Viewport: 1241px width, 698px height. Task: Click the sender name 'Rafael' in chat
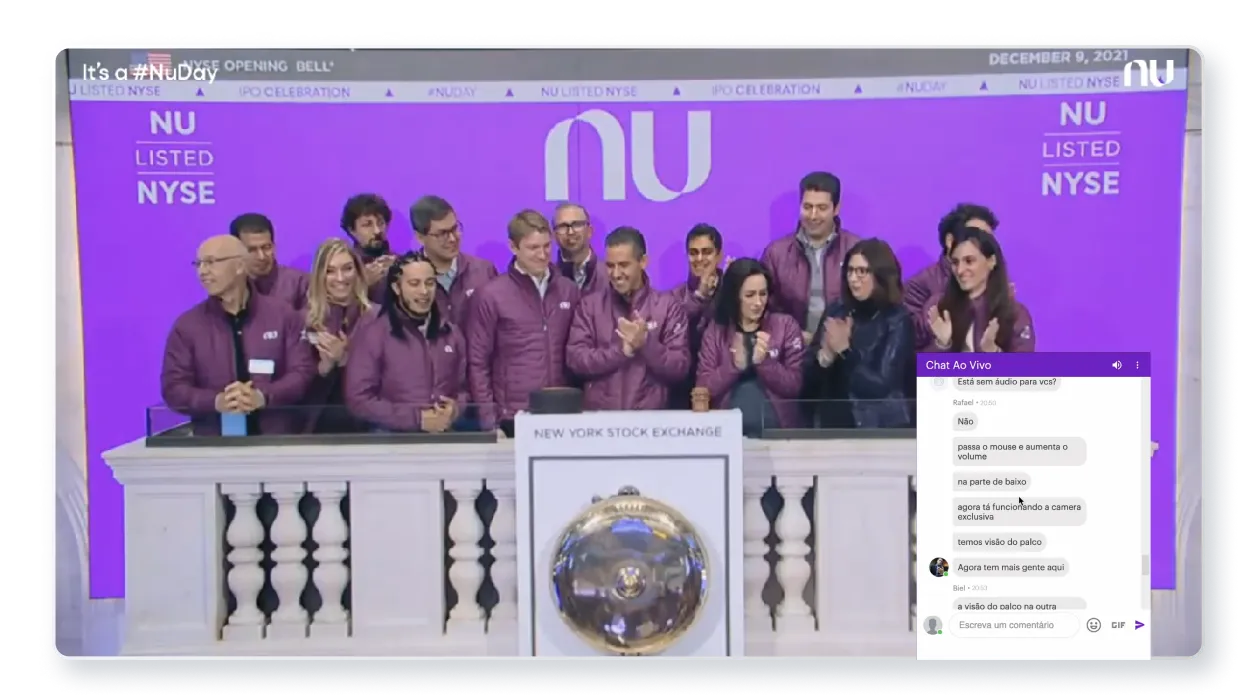coord(963,402)
